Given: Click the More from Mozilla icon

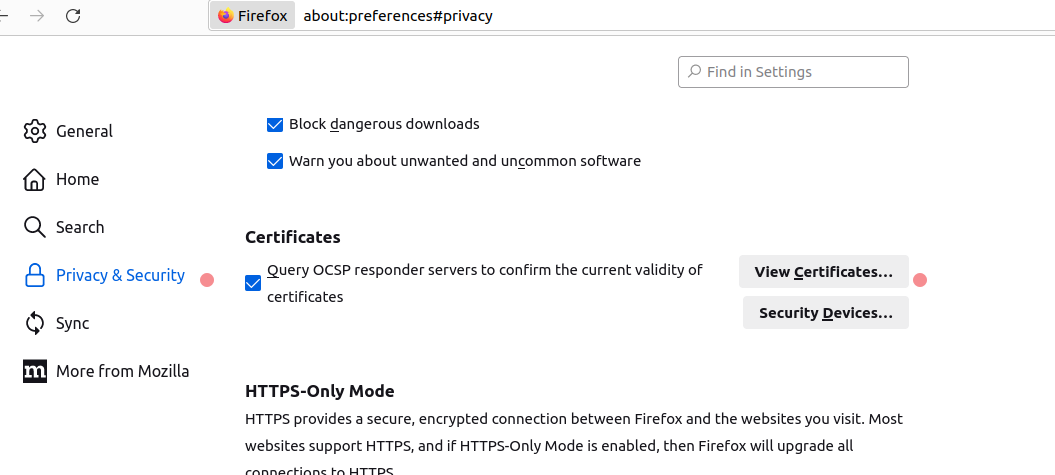Looking at the screenshot, I should 35,371.
